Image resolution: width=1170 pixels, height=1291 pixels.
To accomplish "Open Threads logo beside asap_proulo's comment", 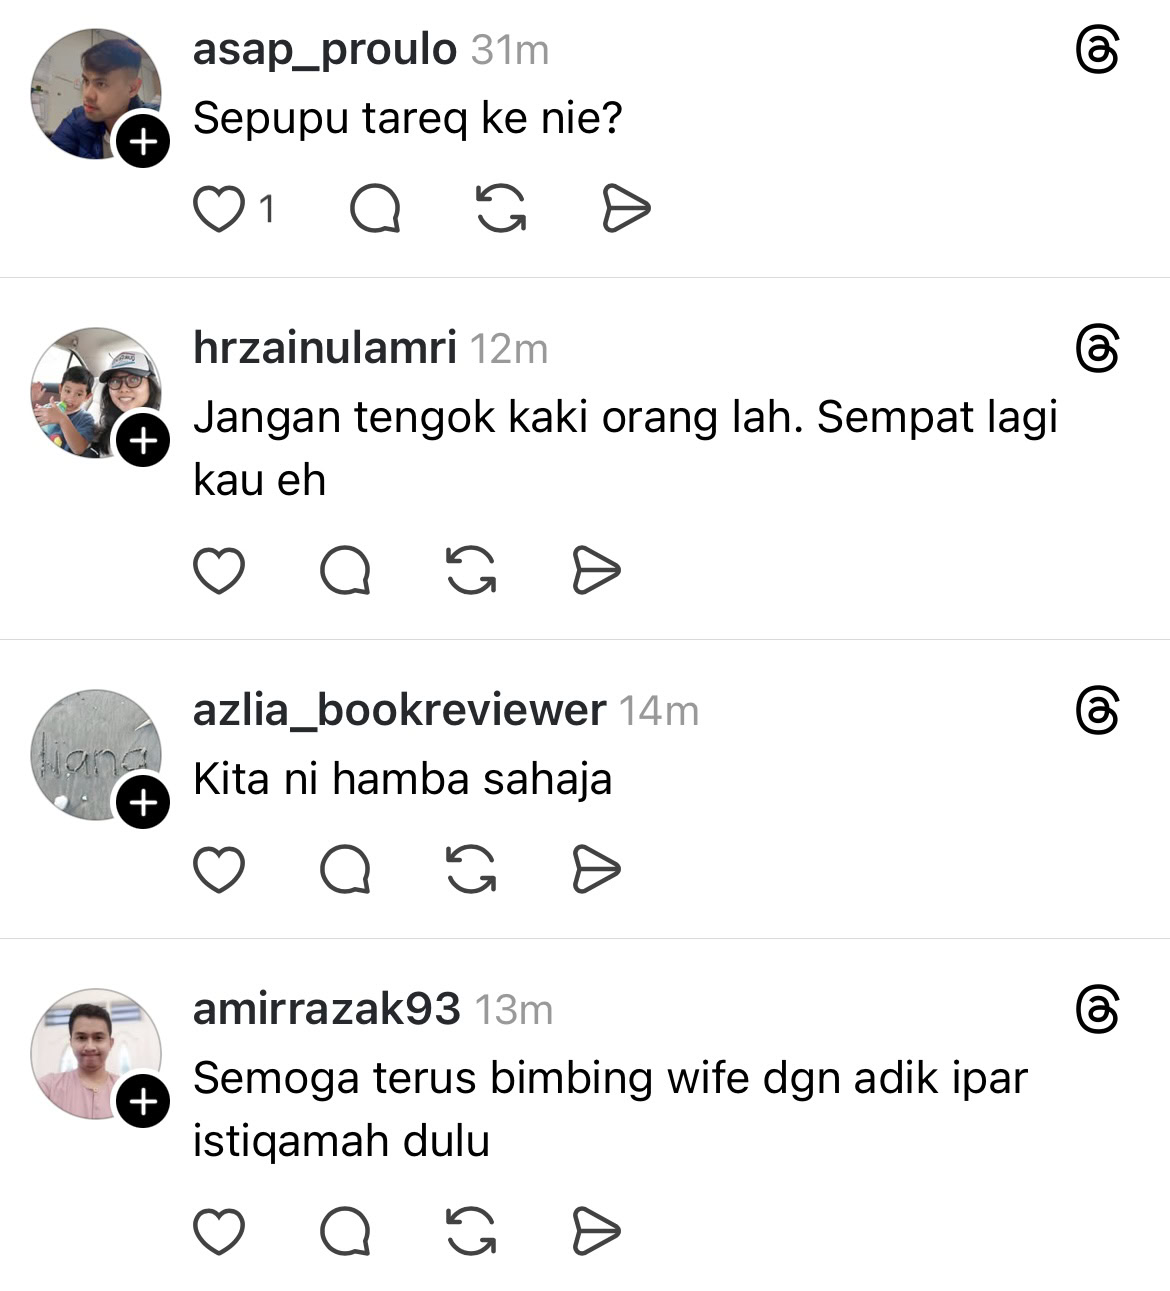I will 1097,50.
